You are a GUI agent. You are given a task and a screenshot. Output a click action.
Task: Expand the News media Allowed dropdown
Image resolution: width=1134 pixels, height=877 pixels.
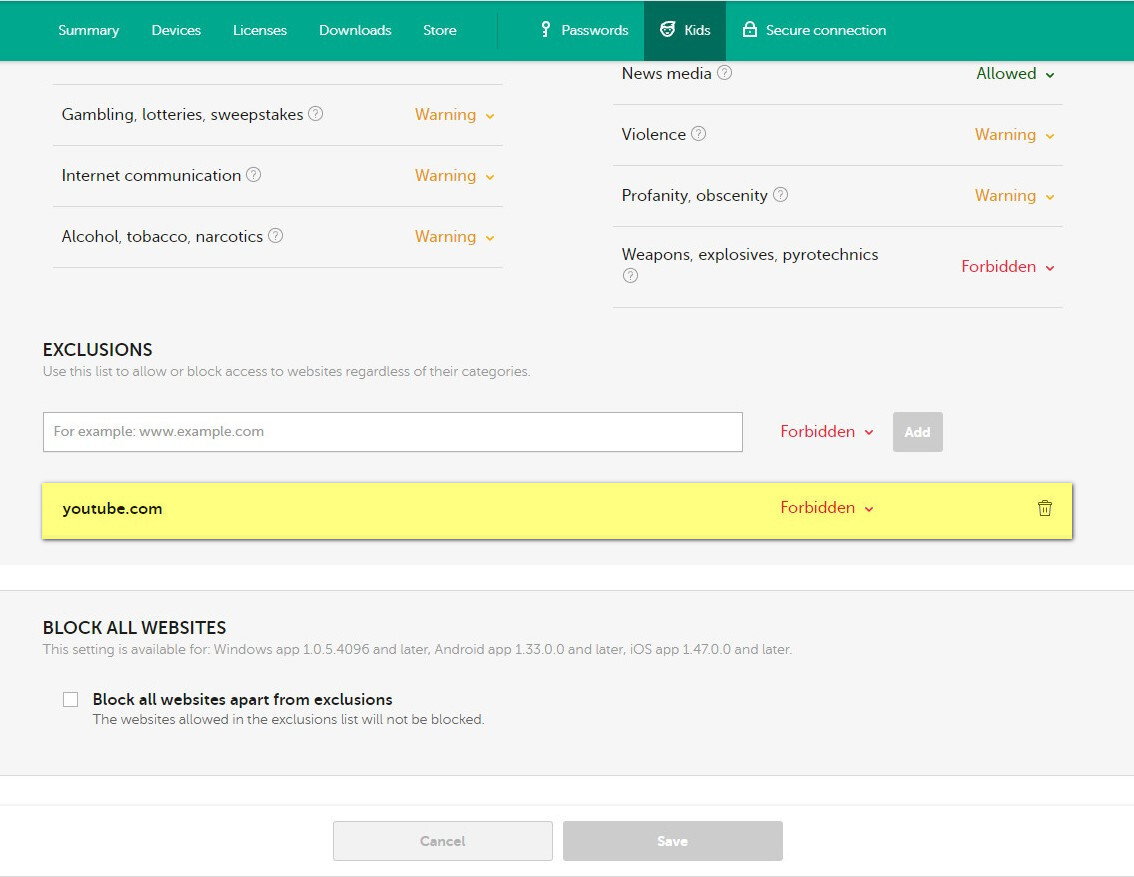(1015, 74)
